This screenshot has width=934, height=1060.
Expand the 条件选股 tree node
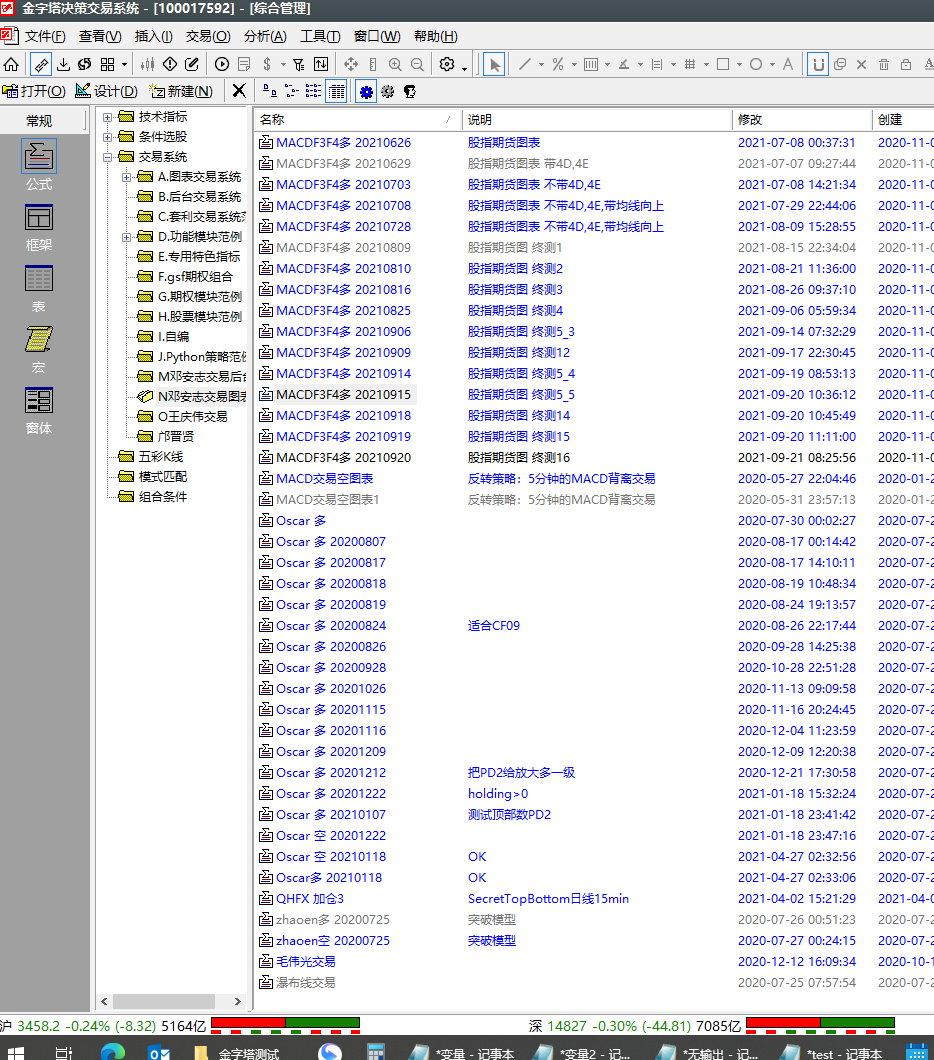point(107,137)
